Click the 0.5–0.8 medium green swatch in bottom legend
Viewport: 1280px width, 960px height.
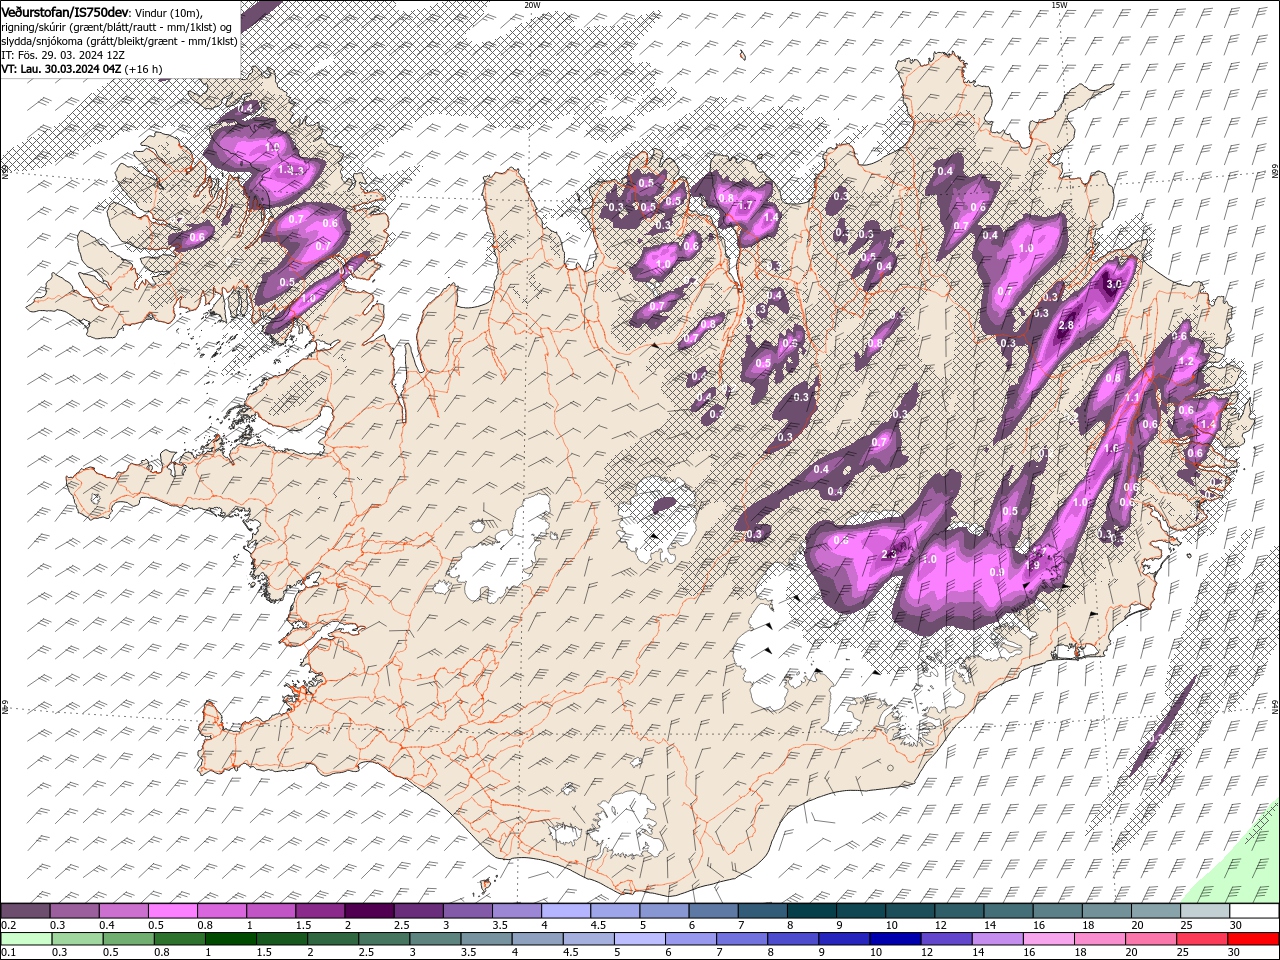click(x=128, y=939)
